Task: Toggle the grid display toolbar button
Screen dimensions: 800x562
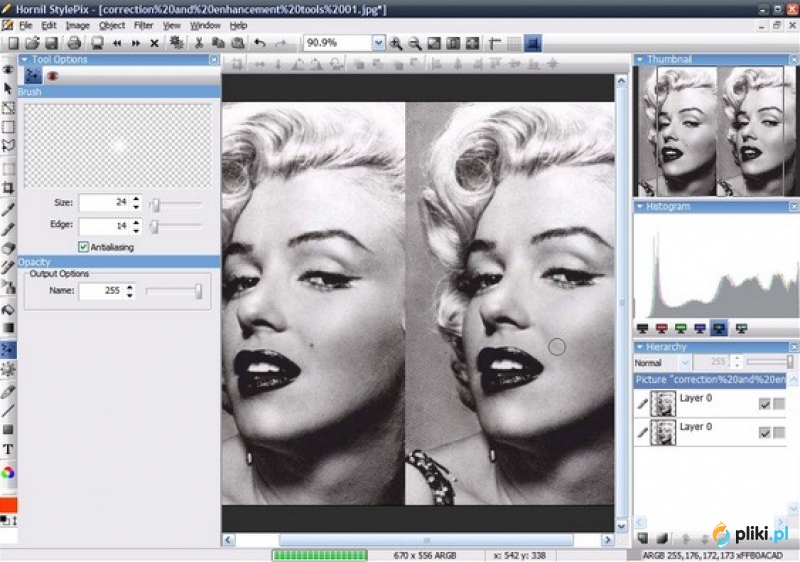Action: [x=514, y=44]
